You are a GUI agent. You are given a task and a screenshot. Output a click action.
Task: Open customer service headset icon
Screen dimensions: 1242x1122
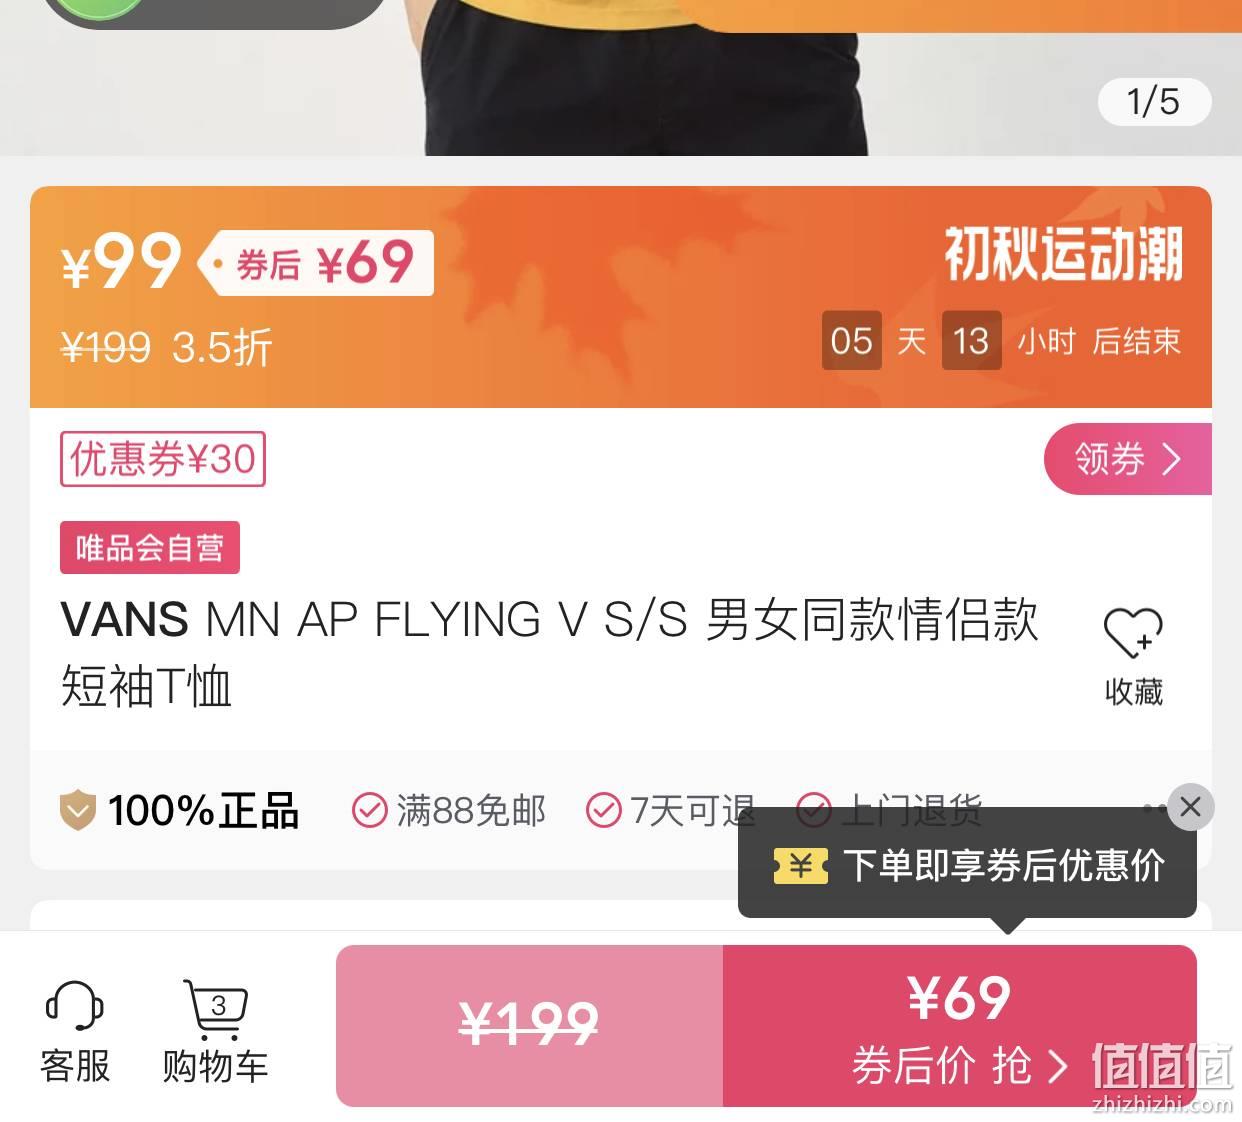(x=75, y=1005)
